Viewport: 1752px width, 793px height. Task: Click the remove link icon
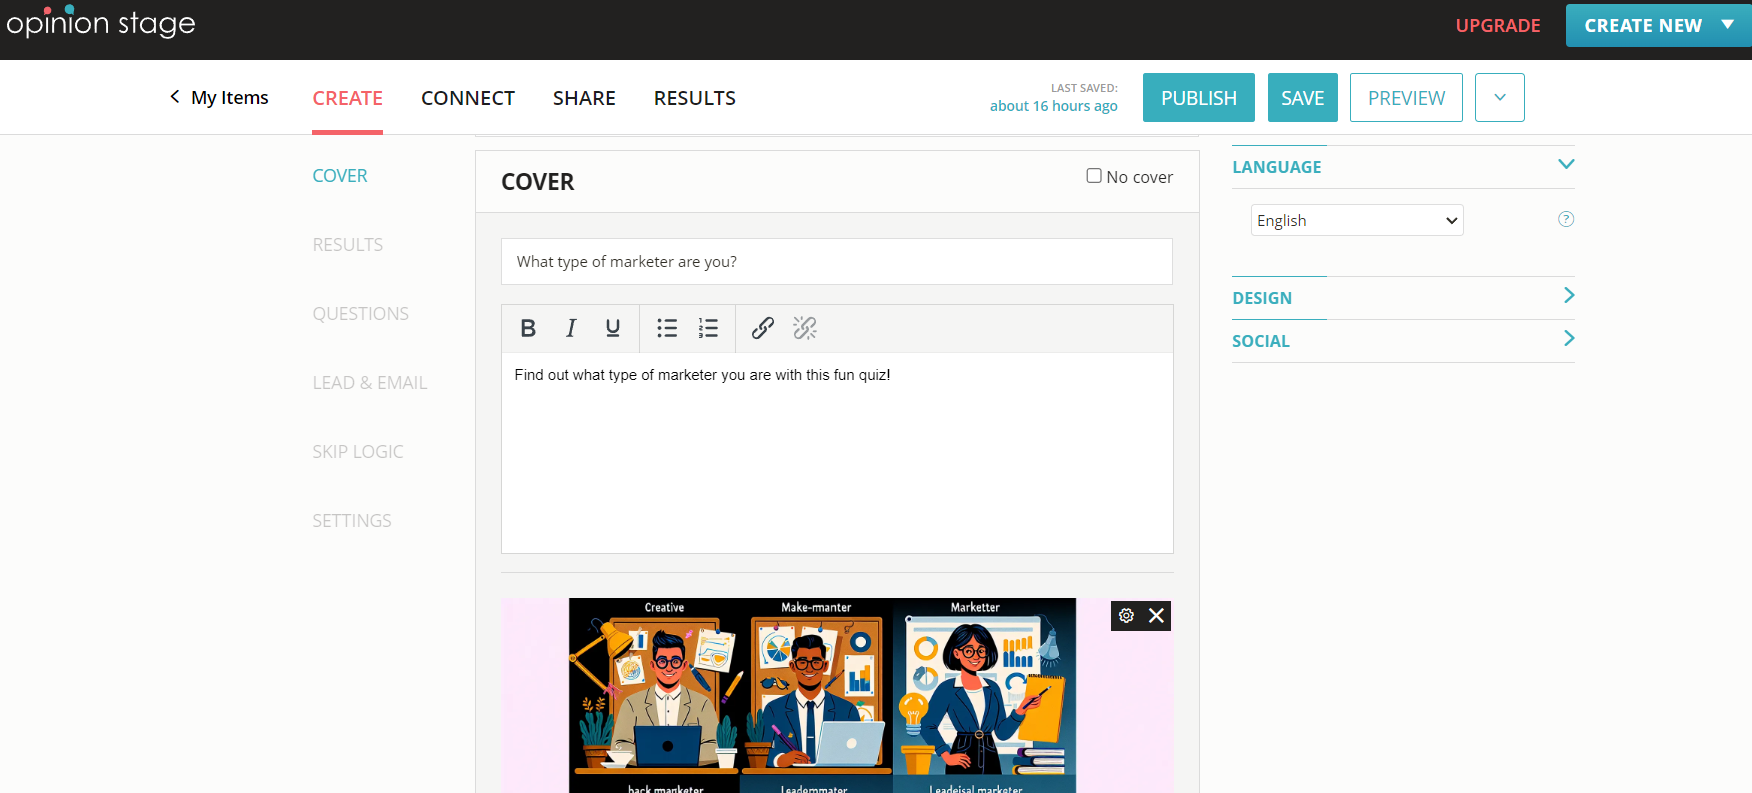click(805, 328)
